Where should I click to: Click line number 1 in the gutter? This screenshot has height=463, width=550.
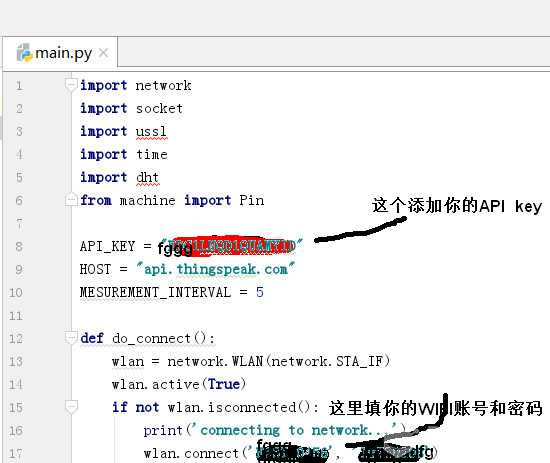coord(19,86)
